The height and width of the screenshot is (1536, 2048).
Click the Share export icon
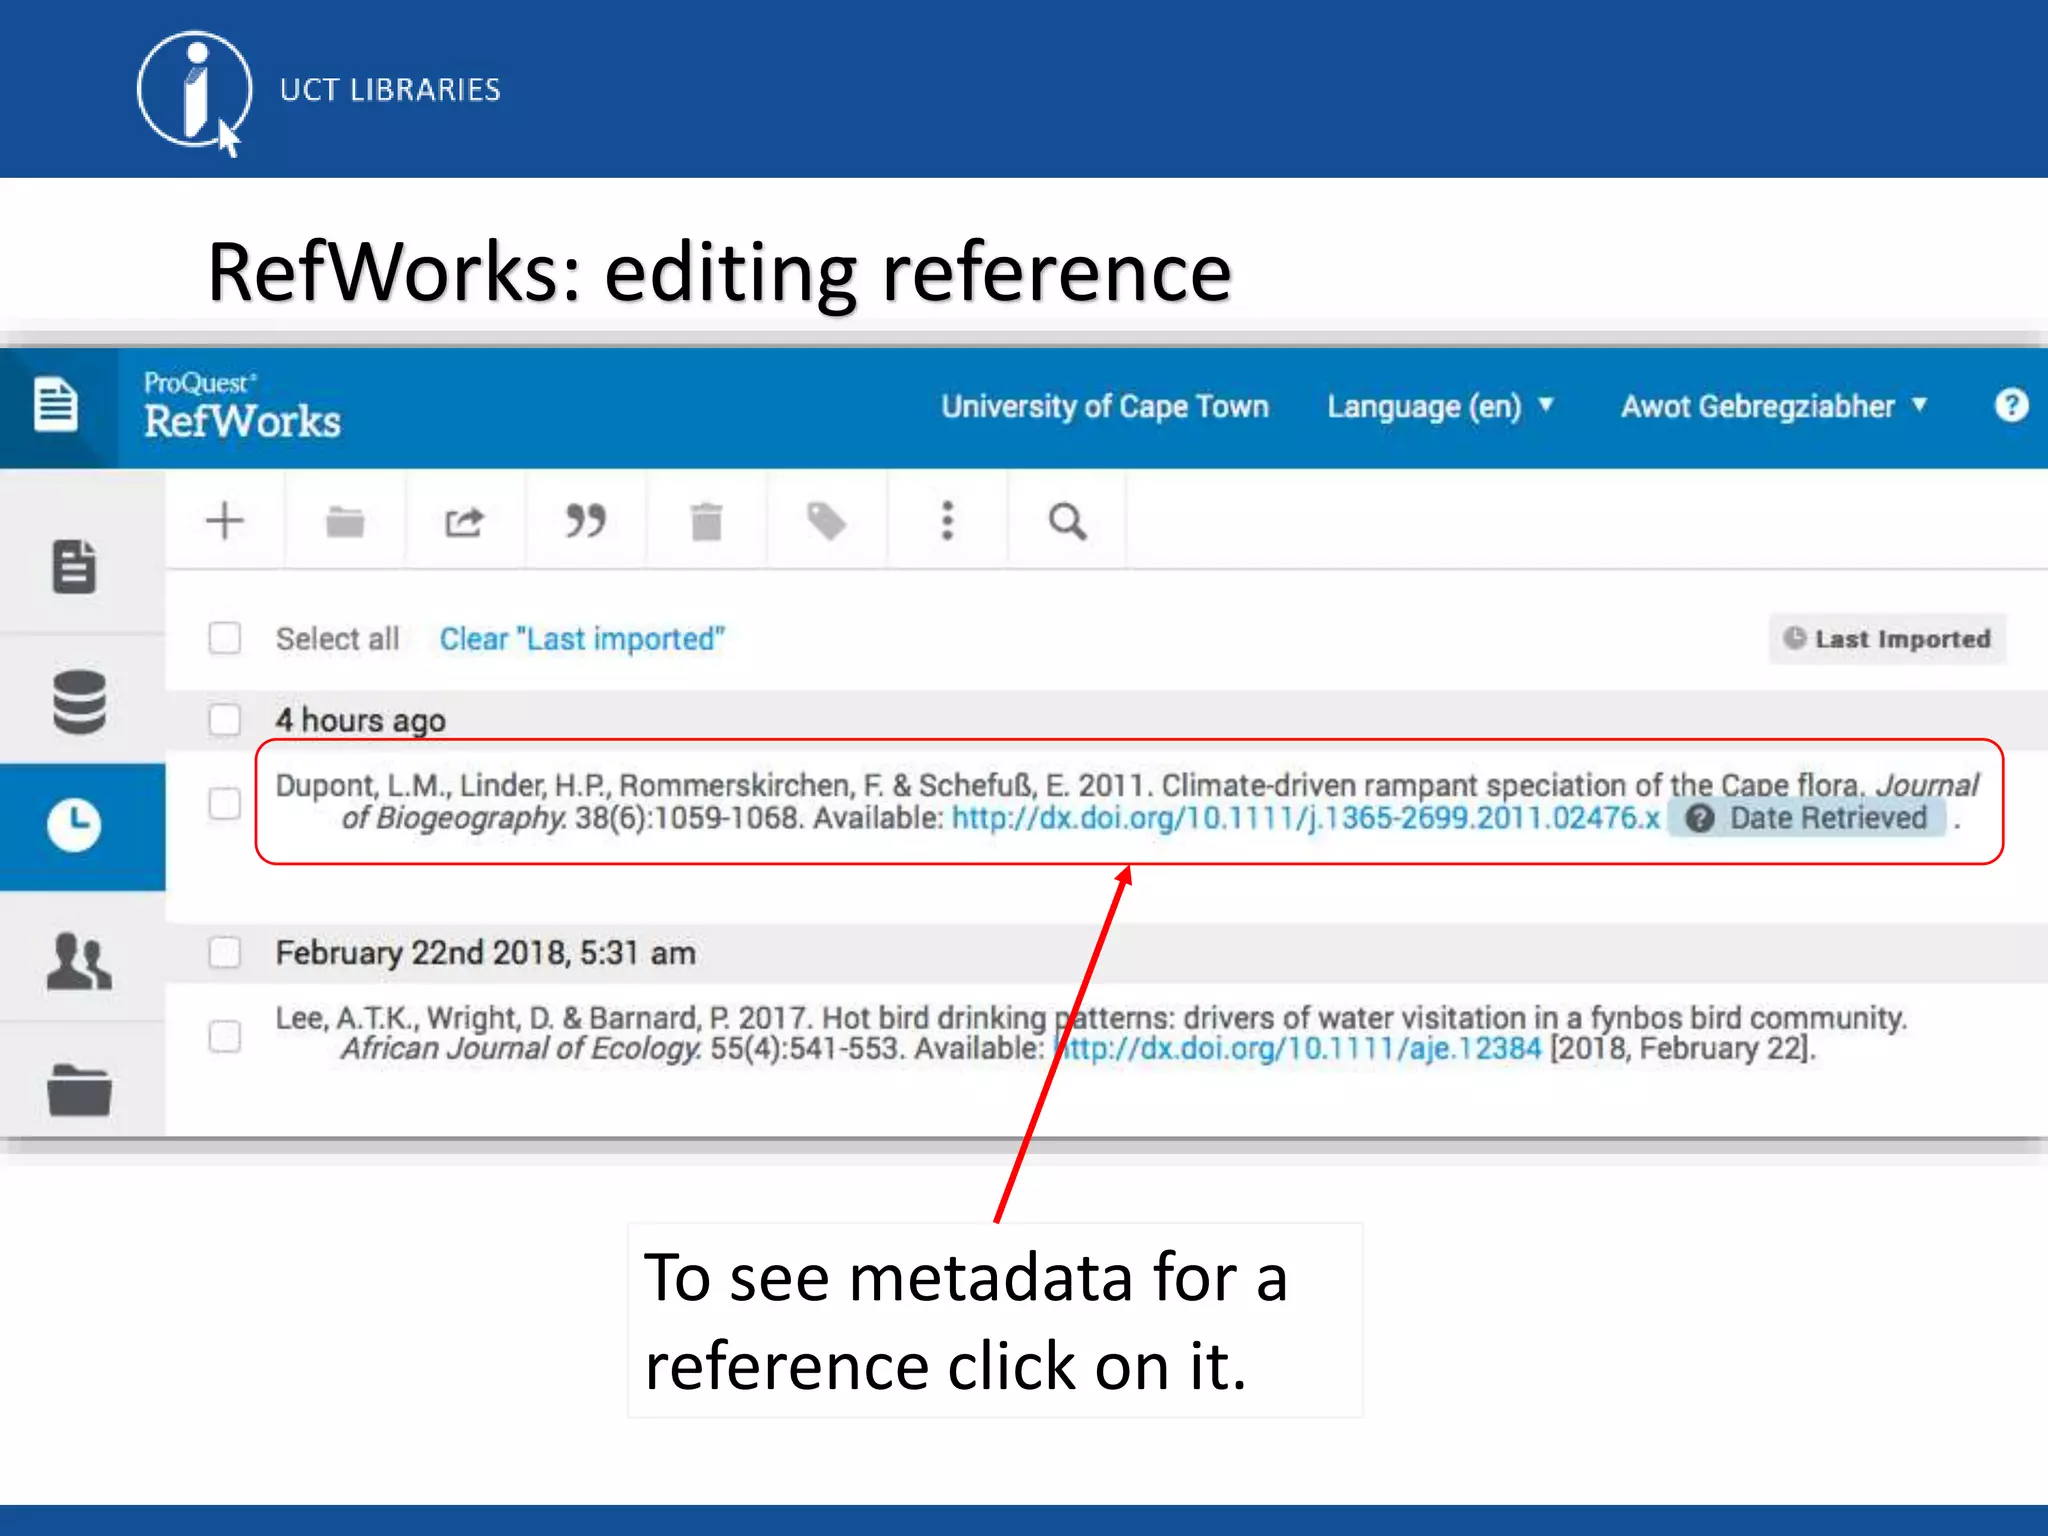464,521
